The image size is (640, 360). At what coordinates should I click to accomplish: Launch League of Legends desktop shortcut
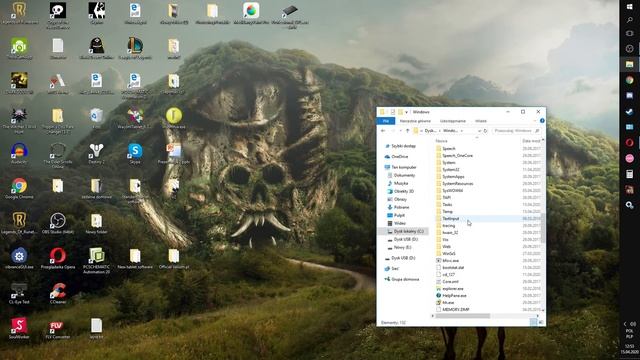135,48
